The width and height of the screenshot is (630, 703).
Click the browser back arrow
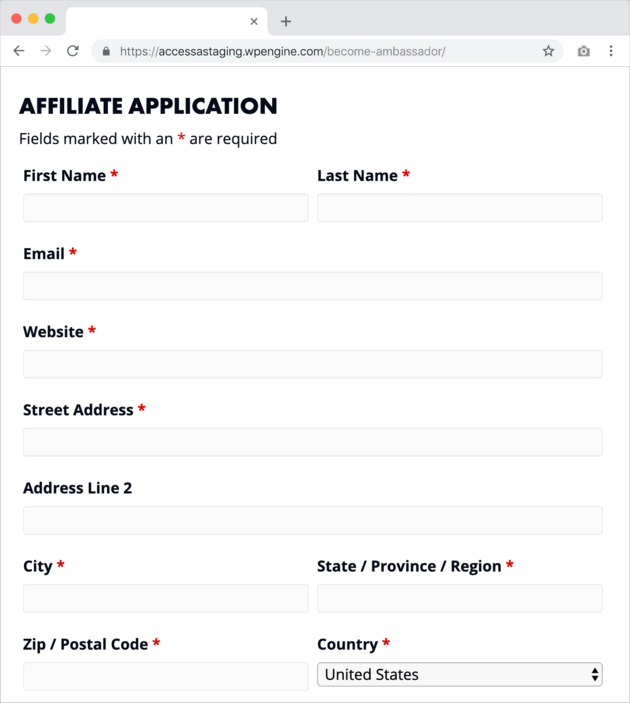tap(18, 51)
